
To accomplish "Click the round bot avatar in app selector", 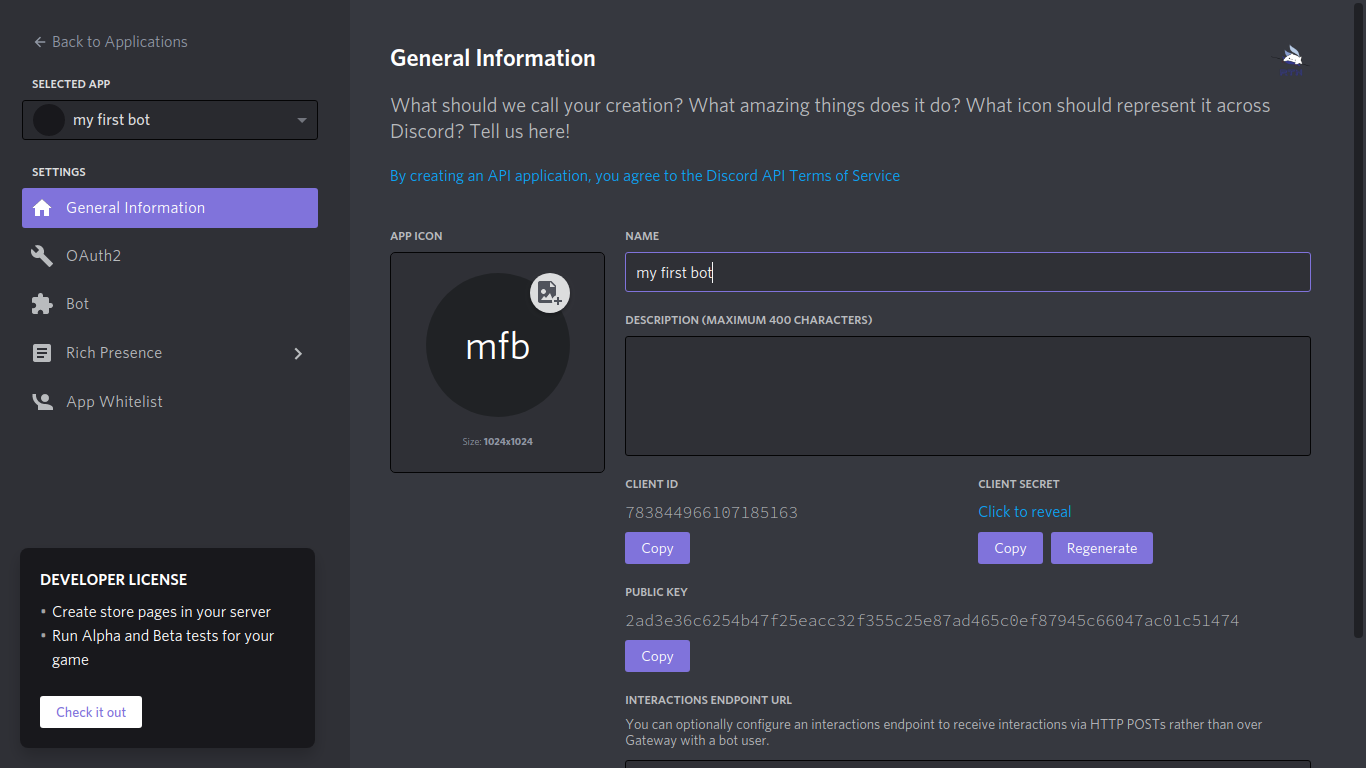I will [49, 120].
